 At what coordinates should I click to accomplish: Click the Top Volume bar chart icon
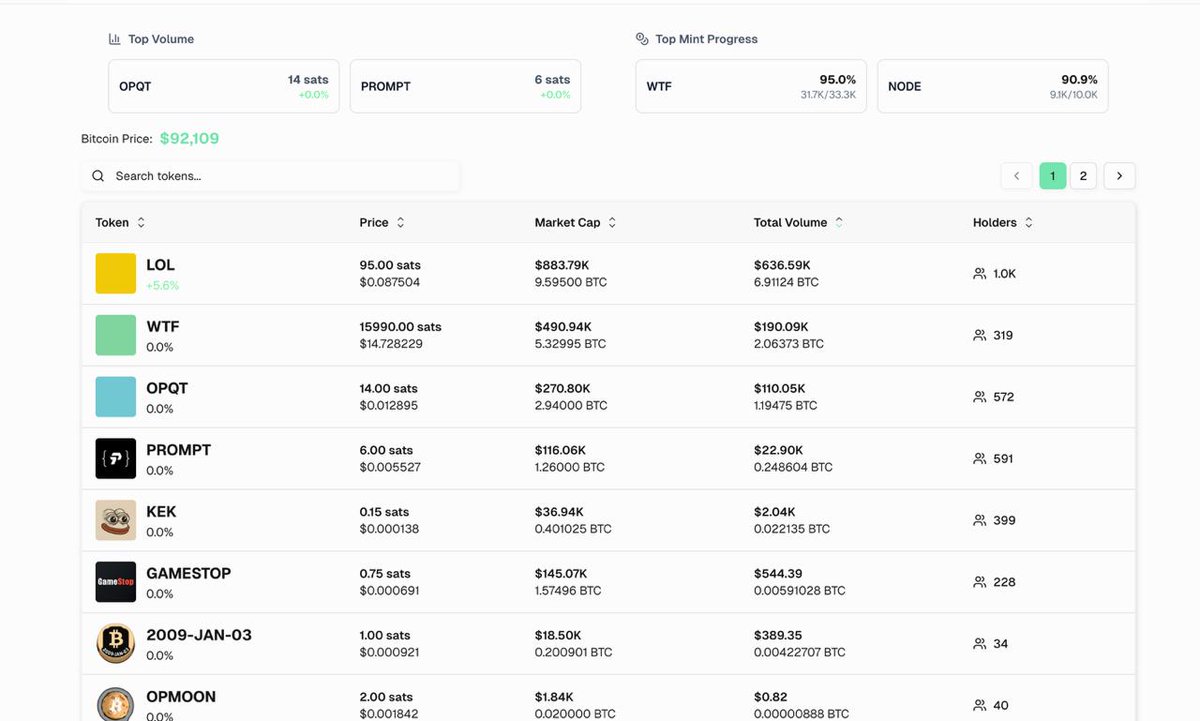tap(114, 39)
